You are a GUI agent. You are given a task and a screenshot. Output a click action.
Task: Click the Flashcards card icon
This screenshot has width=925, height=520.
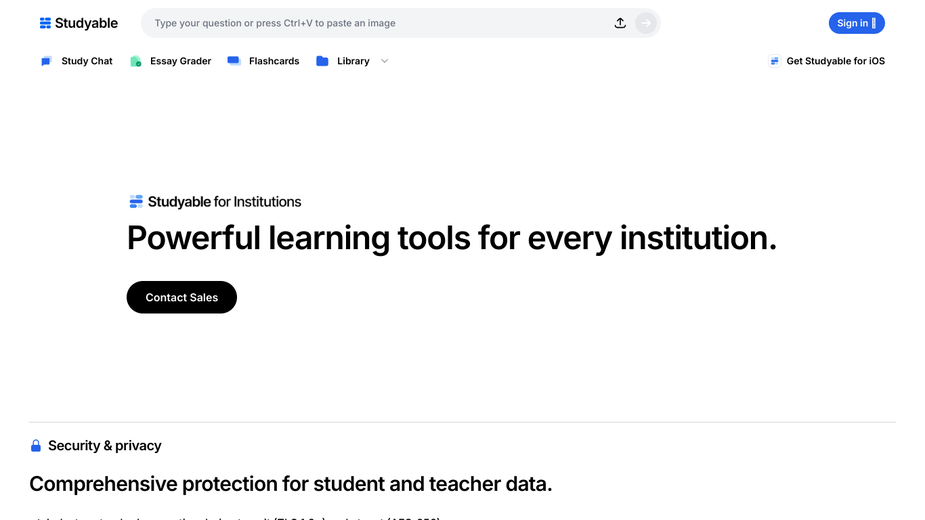click(x=234, y=61)
